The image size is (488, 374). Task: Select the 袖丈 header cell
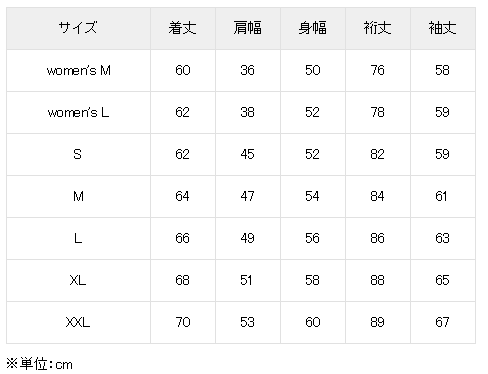443,28
